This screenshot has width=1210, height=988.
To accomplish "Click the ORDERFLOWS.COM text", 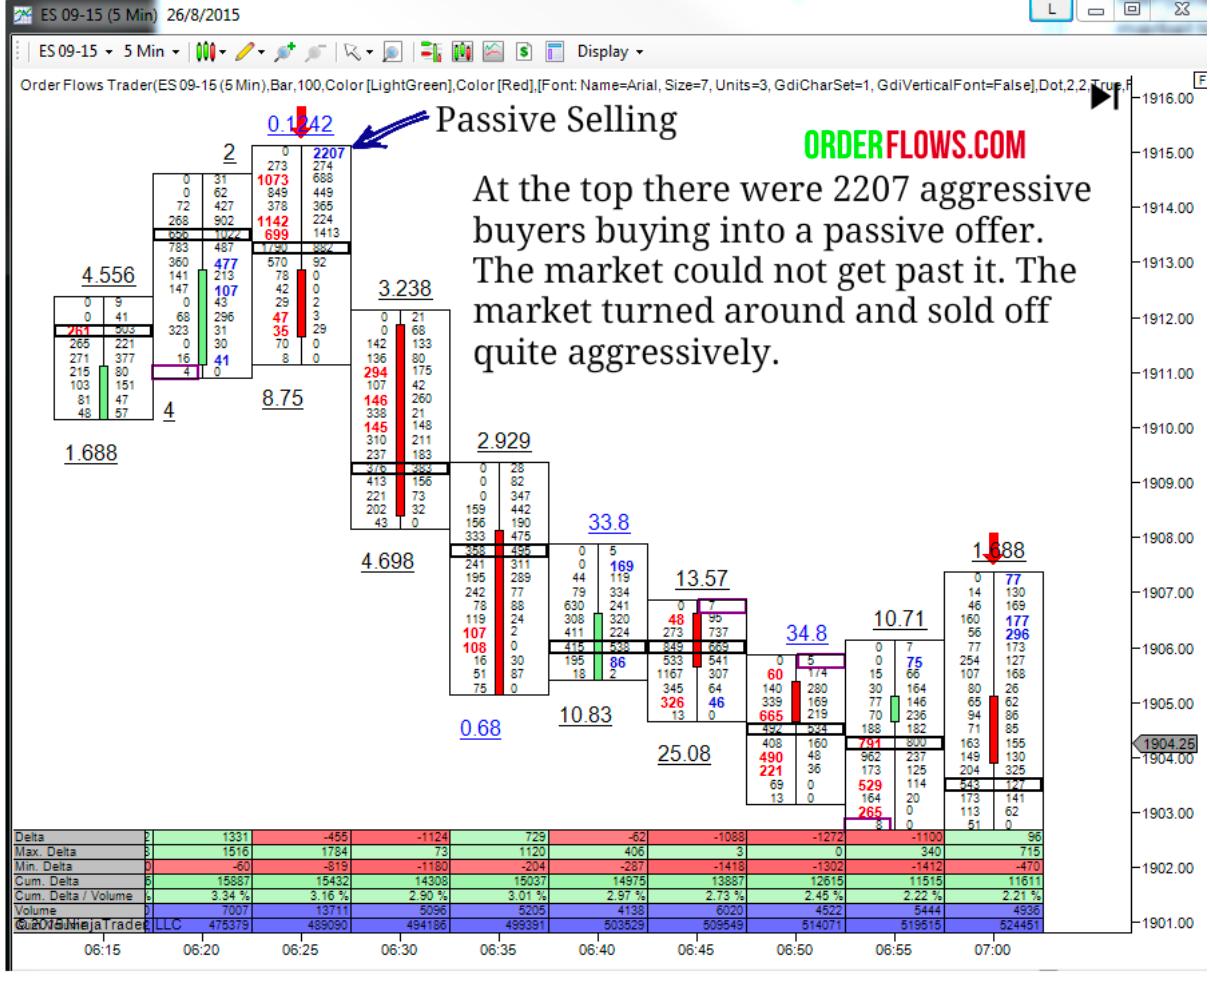I will [915, 147].
